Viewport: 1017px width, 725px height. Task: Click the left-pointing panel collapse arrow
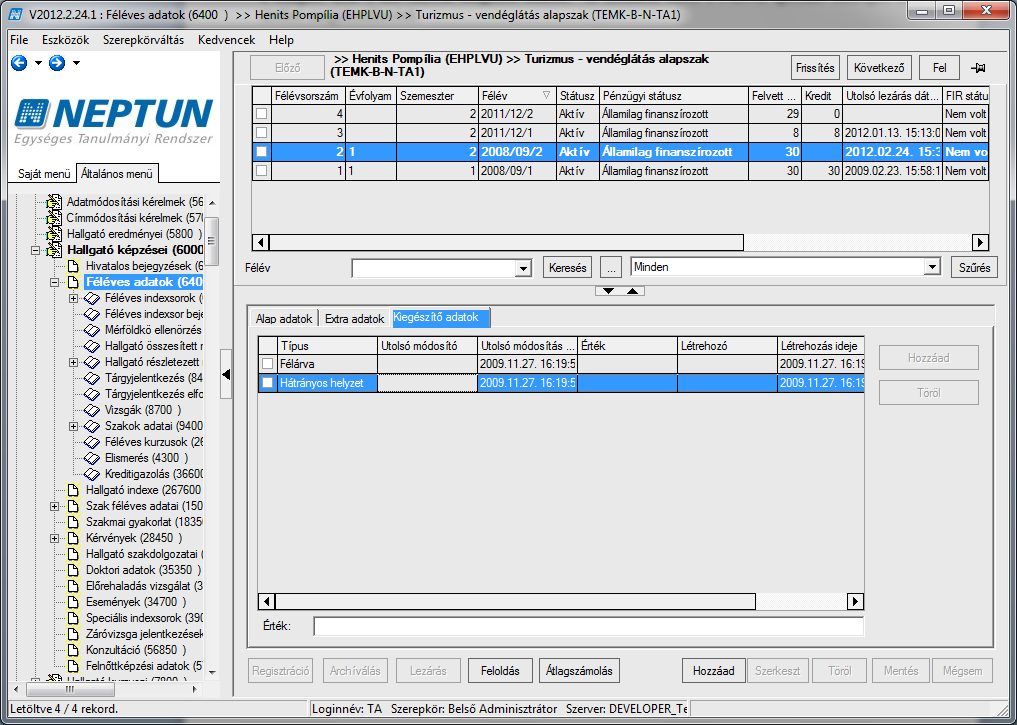[x=226, y=374]
